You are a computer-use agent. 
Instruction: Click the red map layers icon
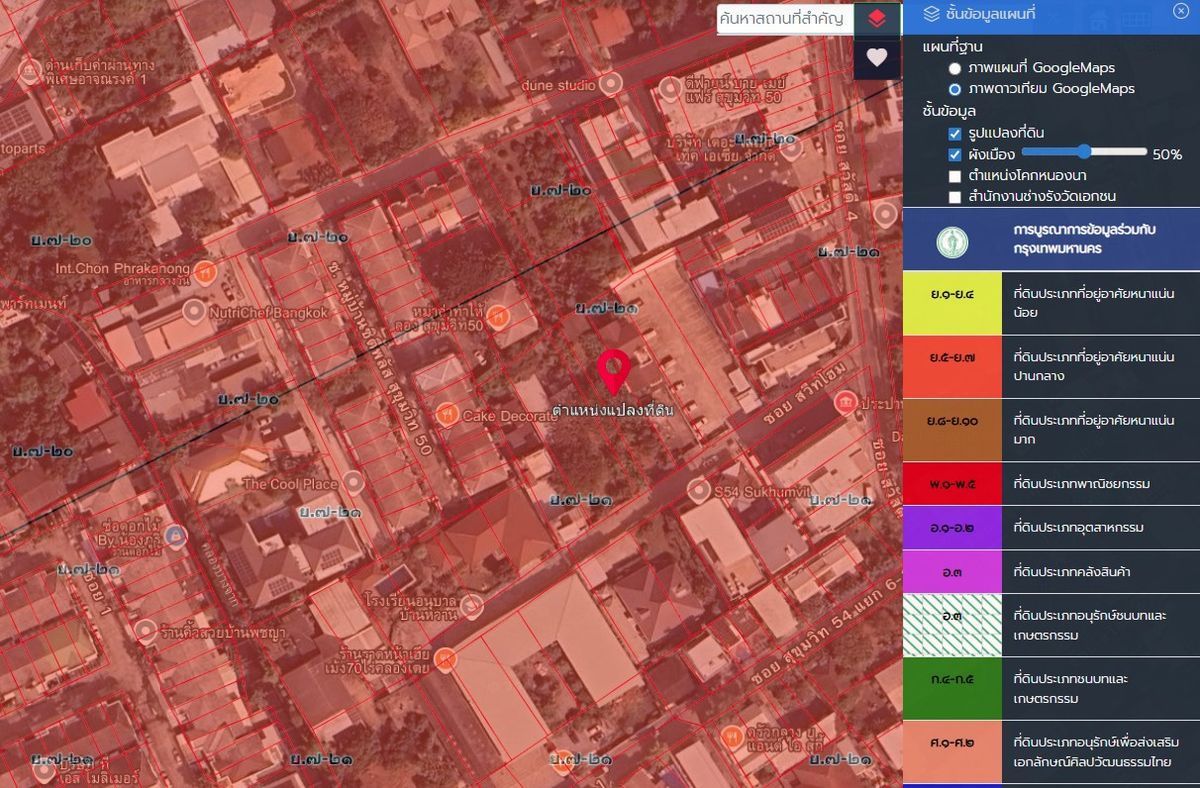pyautogui.click(x=876, y=18)
